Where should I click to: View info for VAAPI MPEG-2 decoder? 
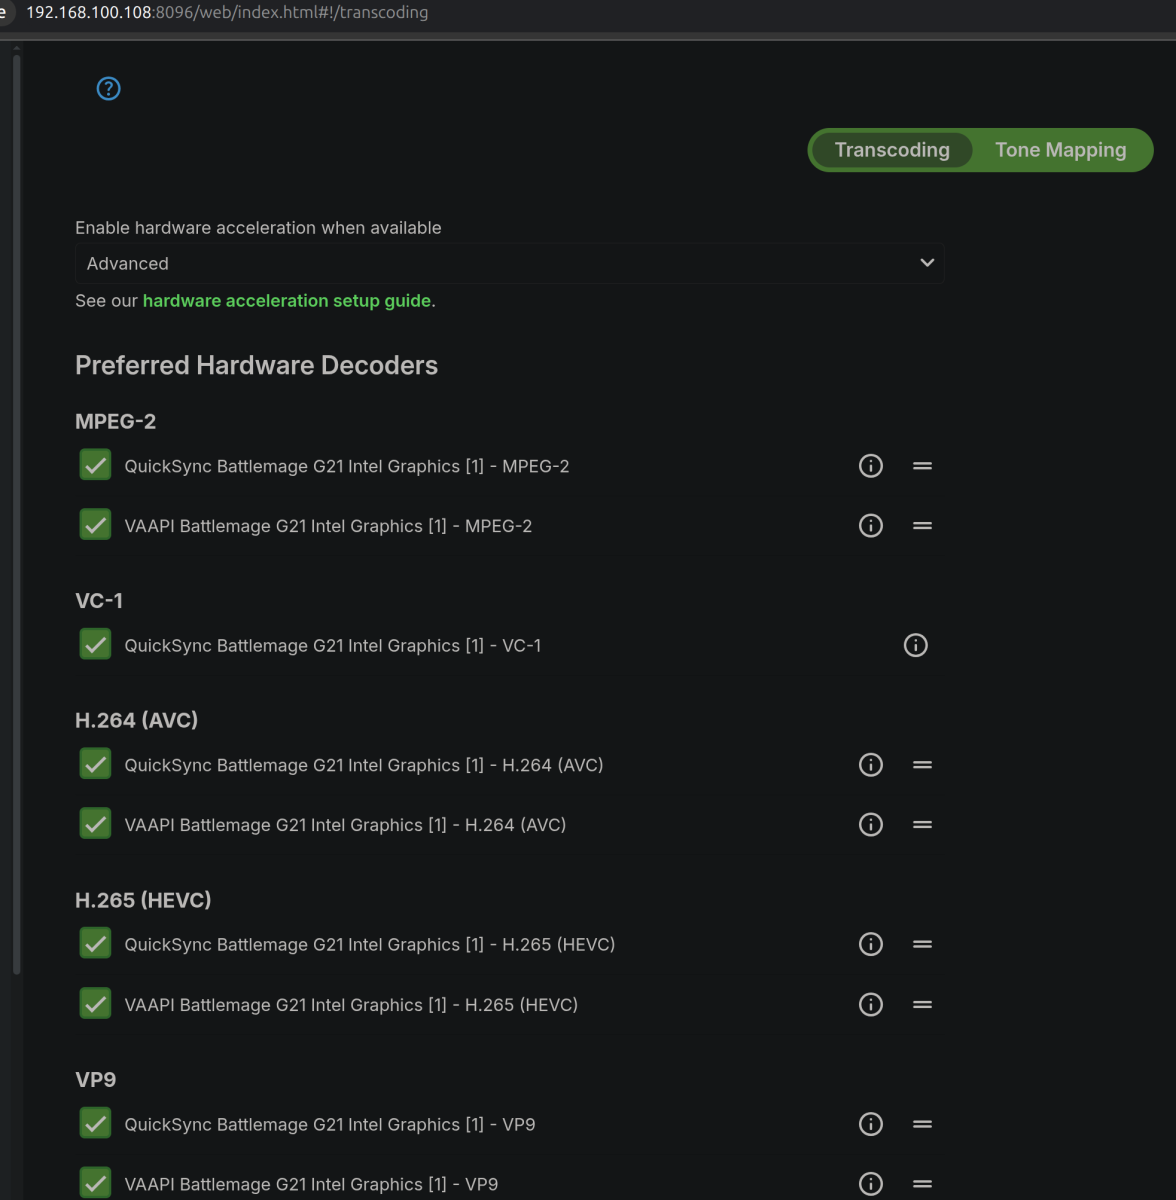870,525
